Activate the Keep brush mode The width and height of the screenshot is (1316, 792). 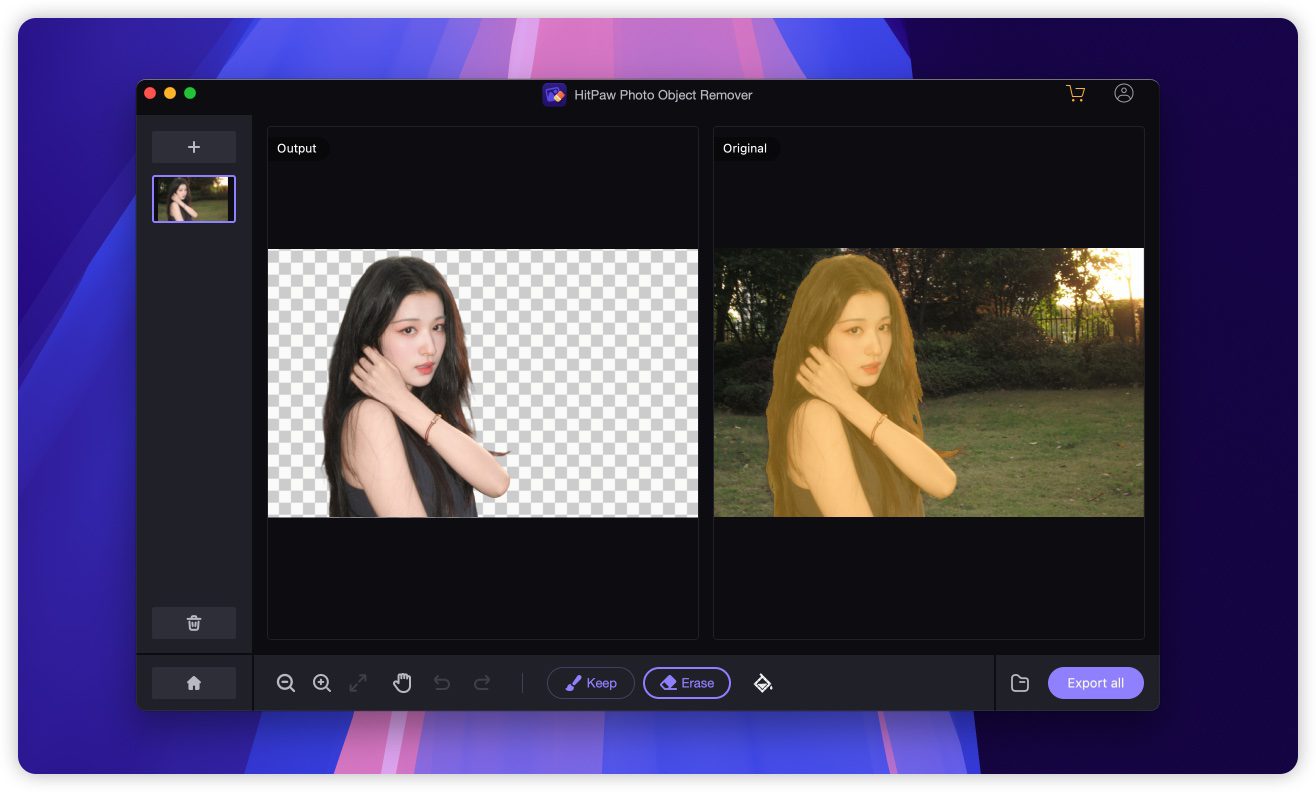coord(591,683)
